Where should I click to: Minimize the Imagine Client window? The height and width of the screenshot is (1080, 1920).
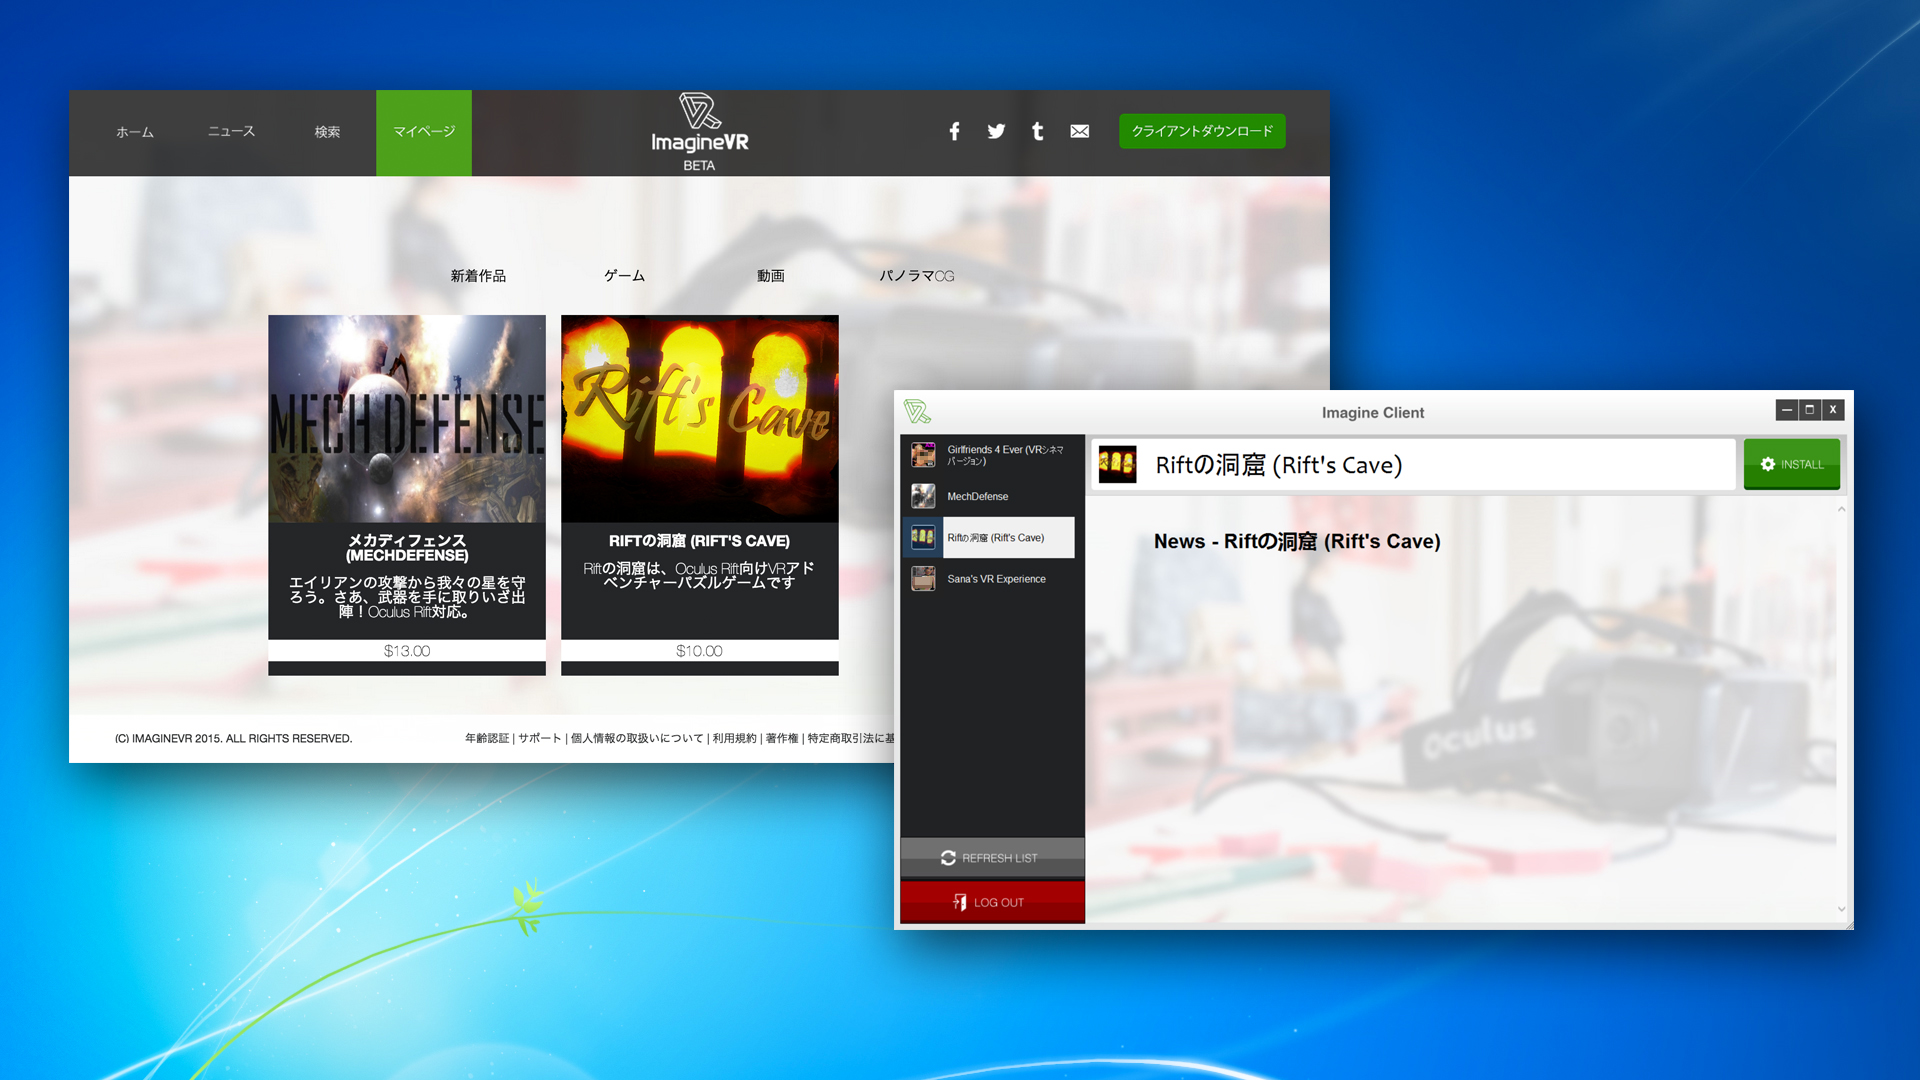coord(1787,410)
